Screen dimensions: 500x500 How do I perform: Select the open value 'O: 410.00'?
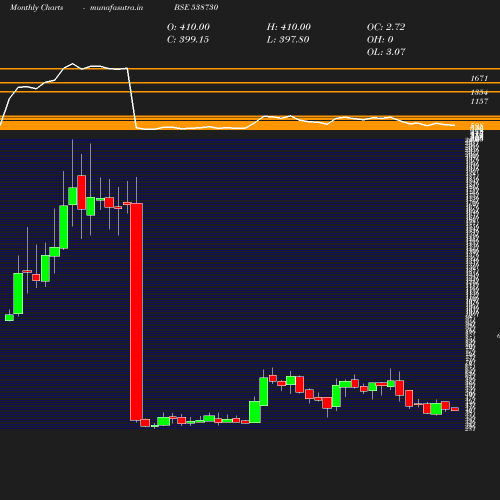pos(188,27)
